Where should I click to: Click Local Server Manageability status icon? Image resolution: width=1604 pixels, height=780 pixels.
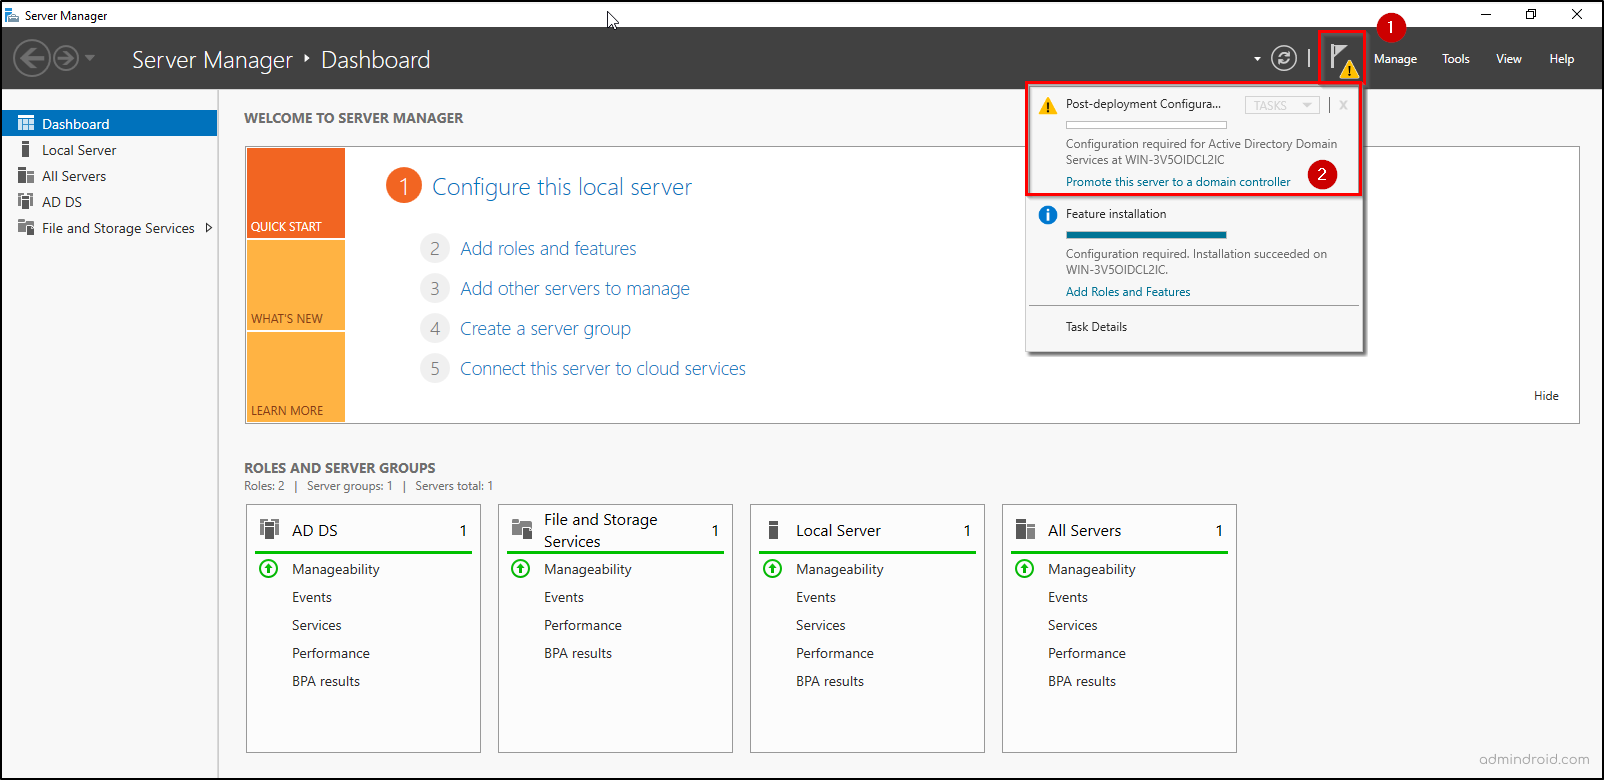[x=773, y=569]
